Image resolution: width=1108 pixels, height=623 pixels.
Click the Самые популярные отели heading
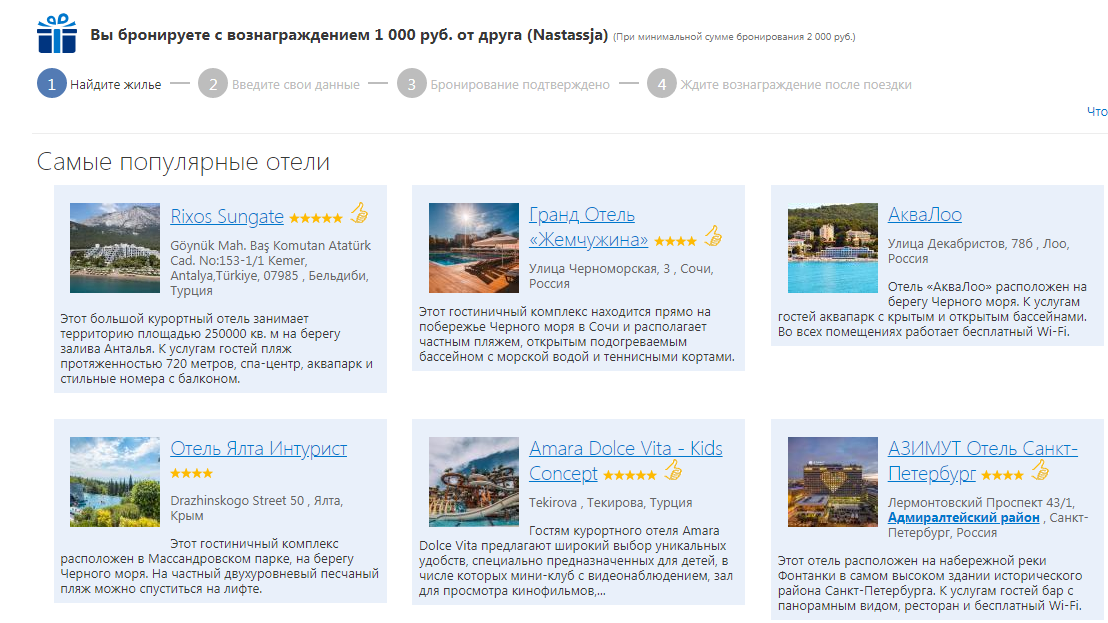click(183, 162)
